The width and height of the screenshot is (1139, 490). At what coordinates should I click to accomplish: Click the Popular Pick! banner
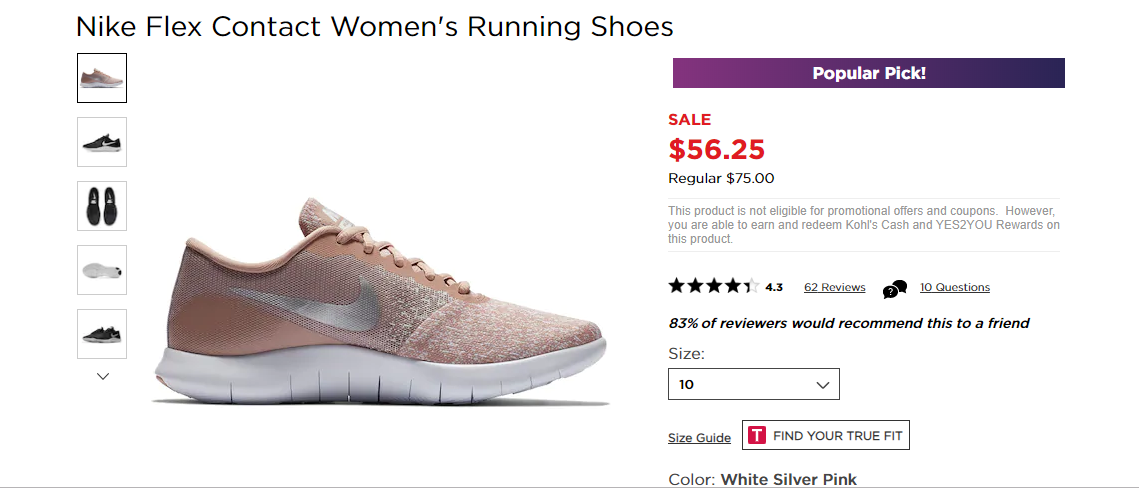(868, 73)
